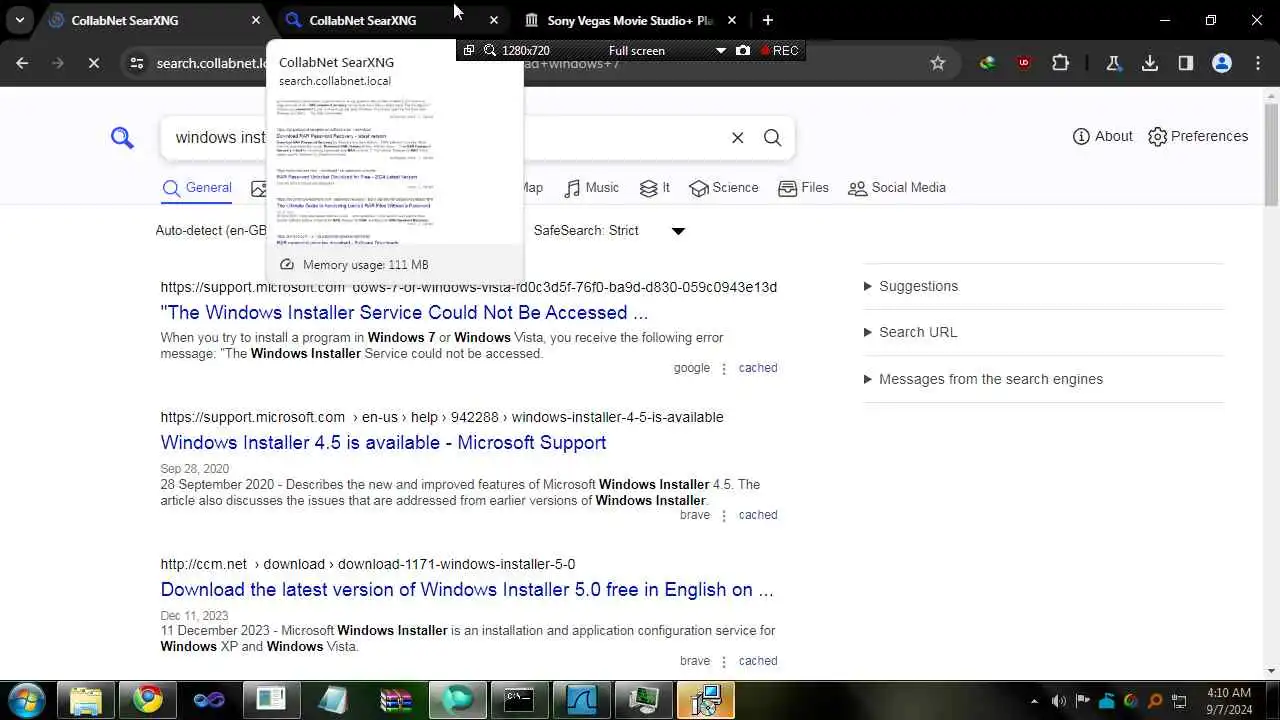Open the Downloads panel
Viewport: 1280px width, 720px height.
click(1150, 63)
